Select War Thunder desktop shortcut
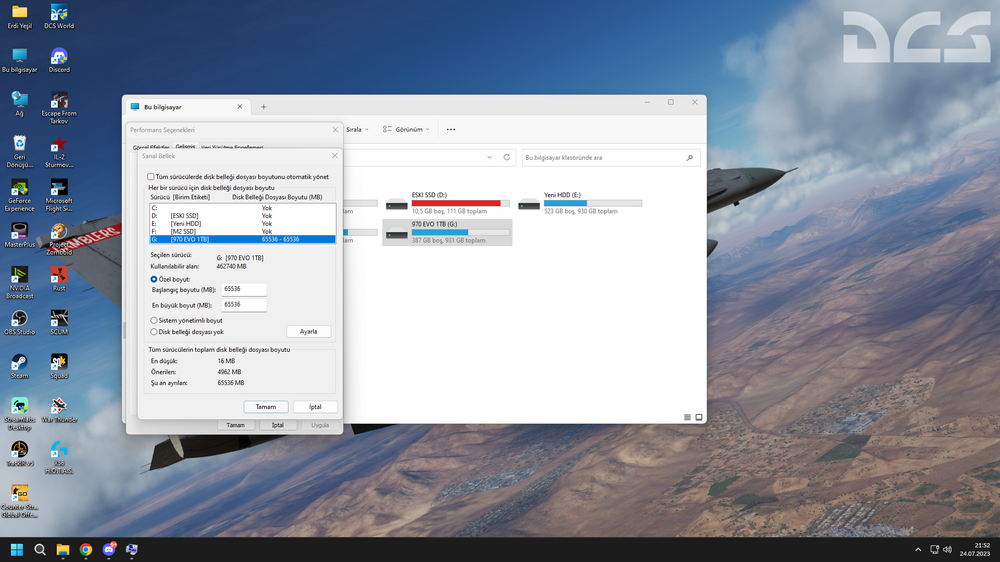The width and height of the screenshot is (1000, 562). click(x=59, y=410)
